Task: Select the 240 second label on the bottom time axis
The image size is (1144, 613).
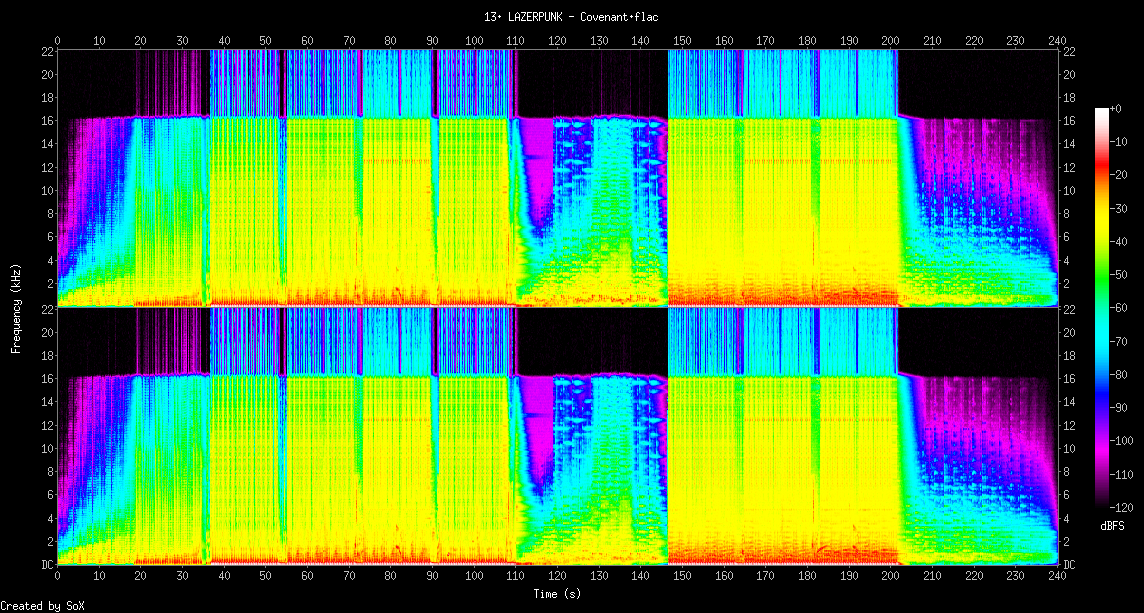Action: 1058,577
